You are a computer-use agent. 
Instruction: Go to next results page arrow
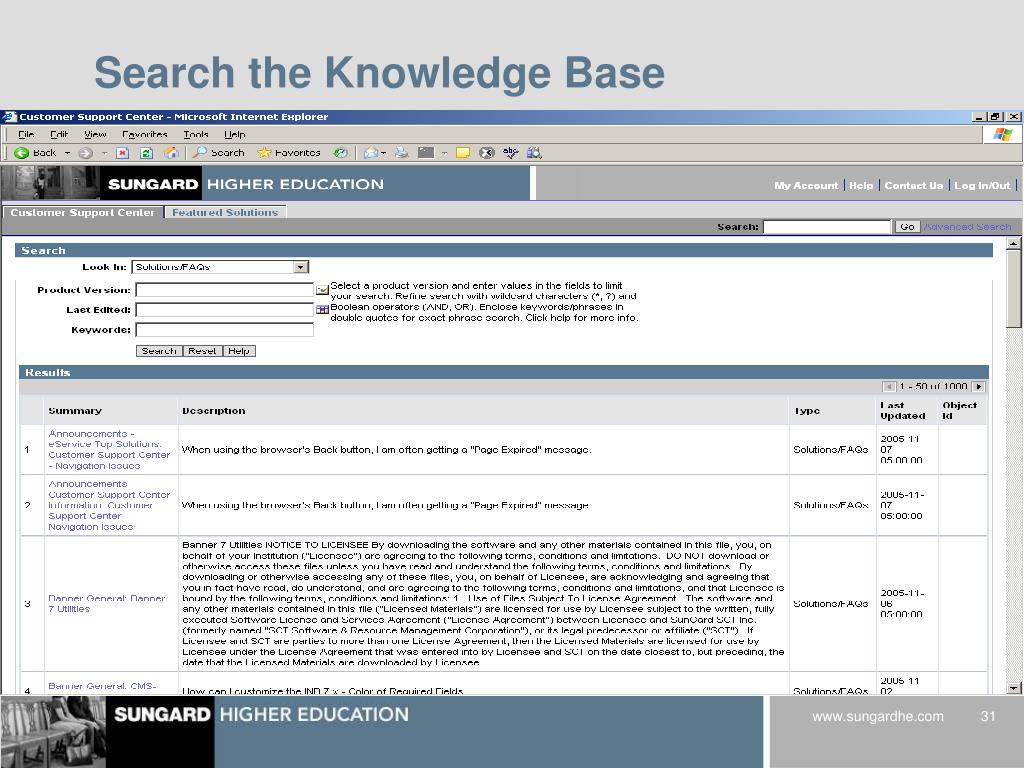pos(978,387)
